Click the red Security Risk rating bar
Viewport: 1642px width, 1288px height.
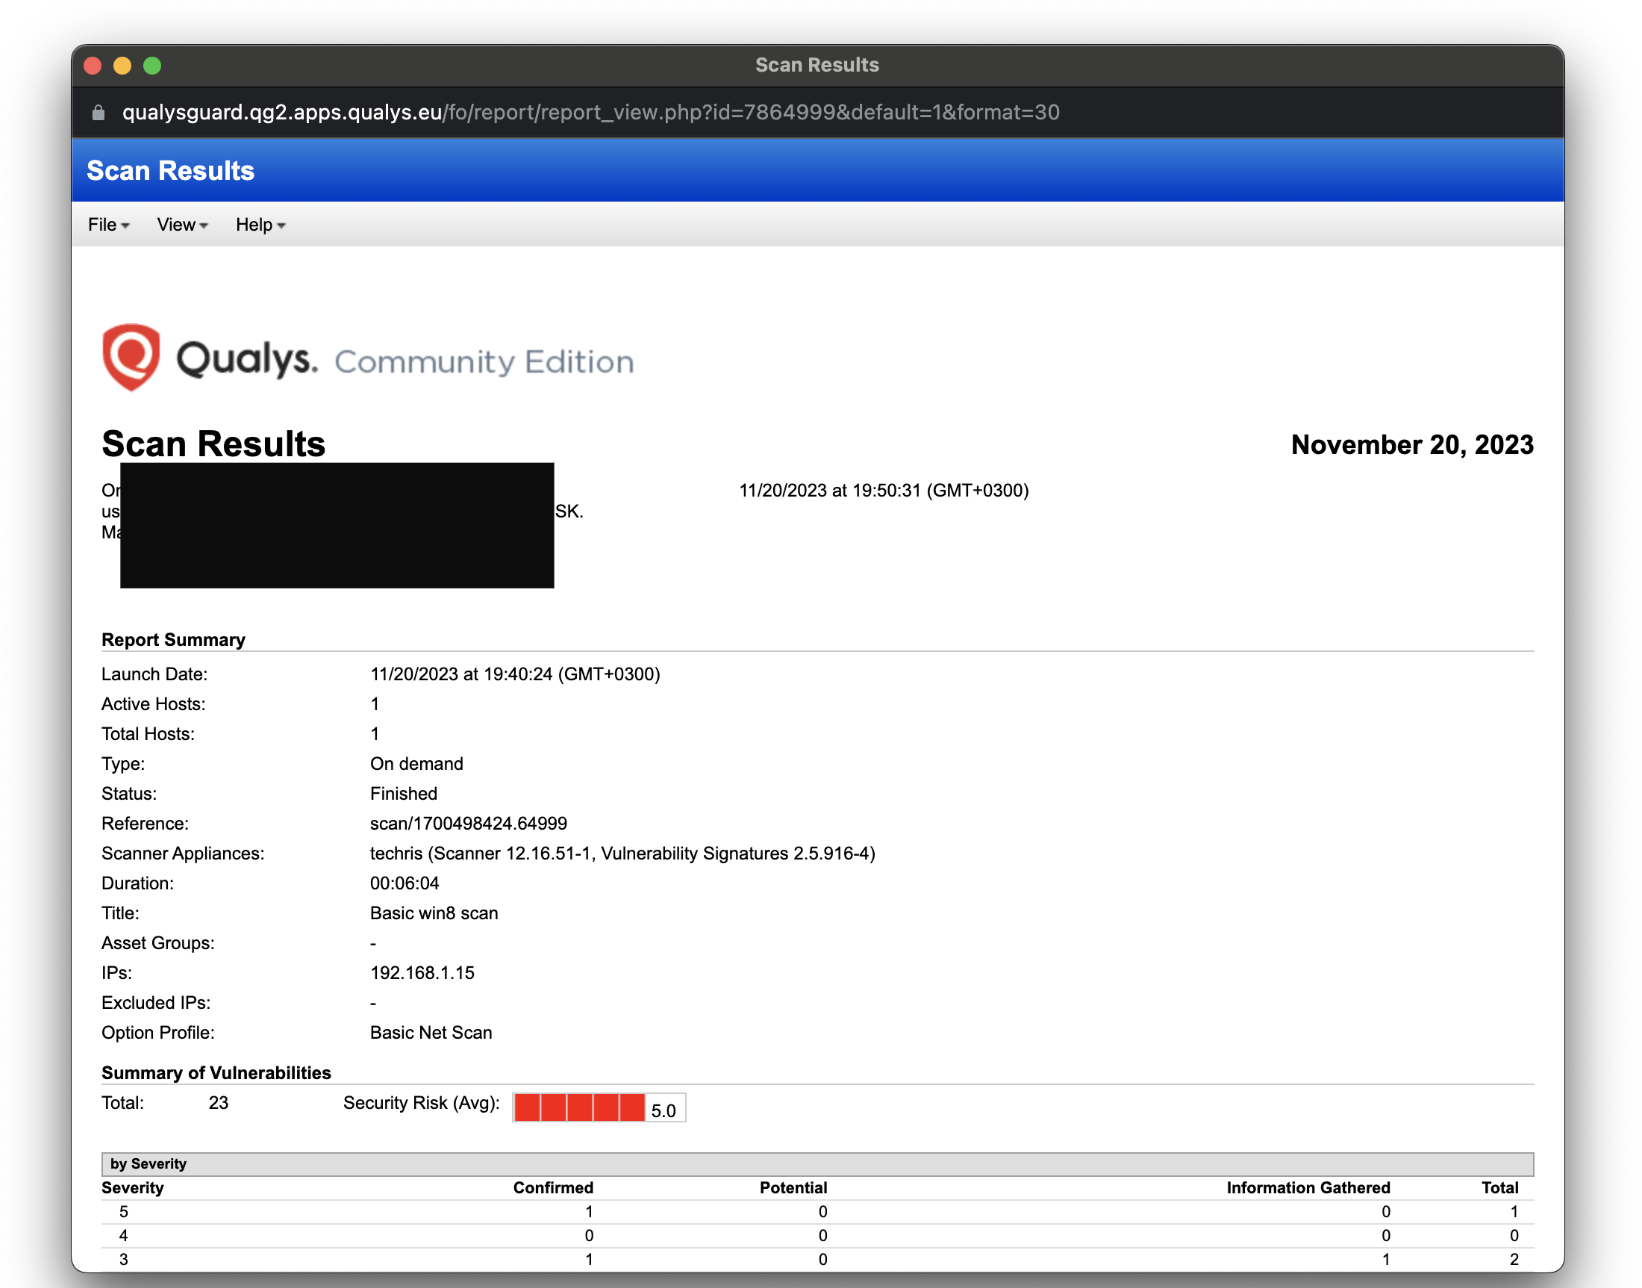(580, 1108)
